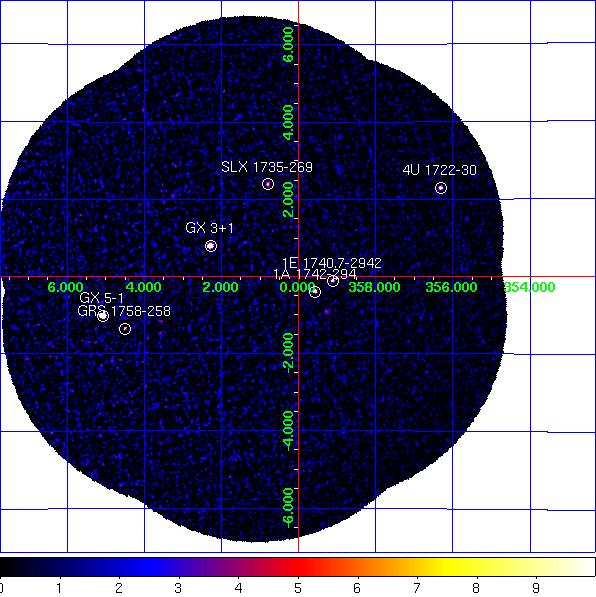Click the 358.000 longitude axis label
Viewport: 596px width, 597px height.
(x=374, y=287)
